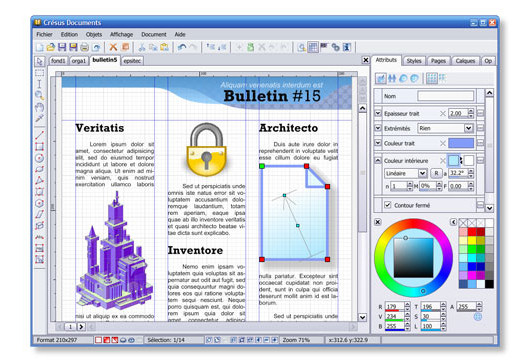Select the hand pan tool
The height and width of the screenshot is (362, 530).
40,107
